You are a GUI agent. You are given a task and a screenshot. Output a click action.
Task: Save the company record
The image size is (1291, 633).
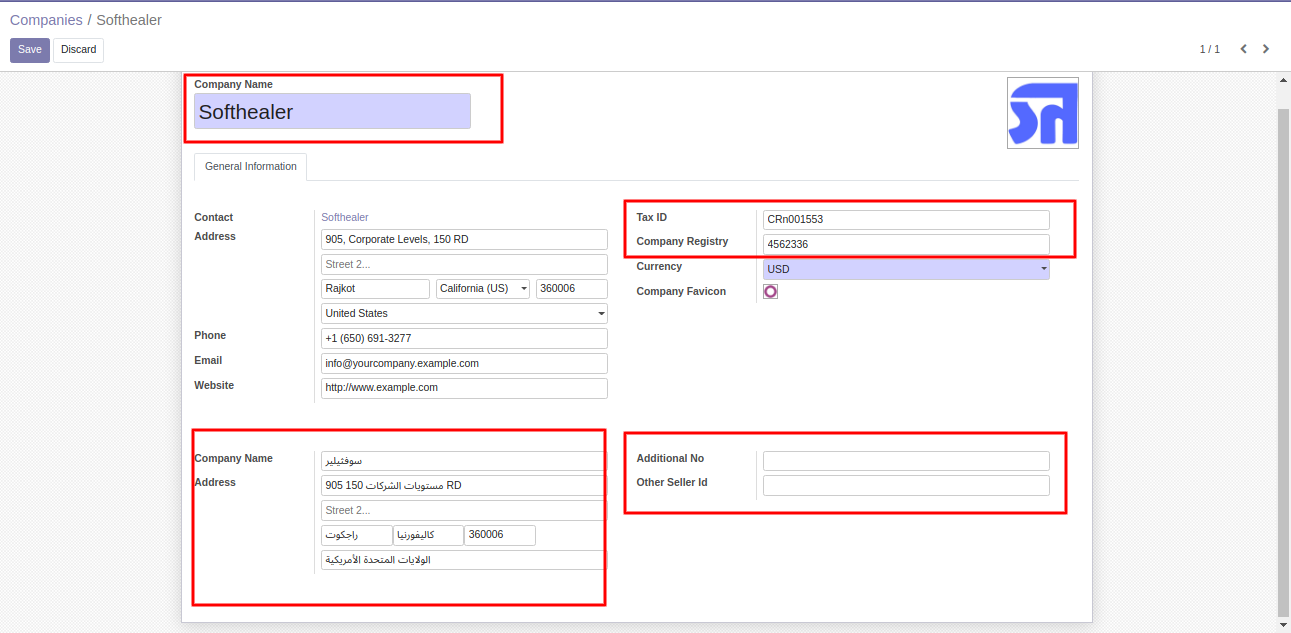(x=30, y=50)
